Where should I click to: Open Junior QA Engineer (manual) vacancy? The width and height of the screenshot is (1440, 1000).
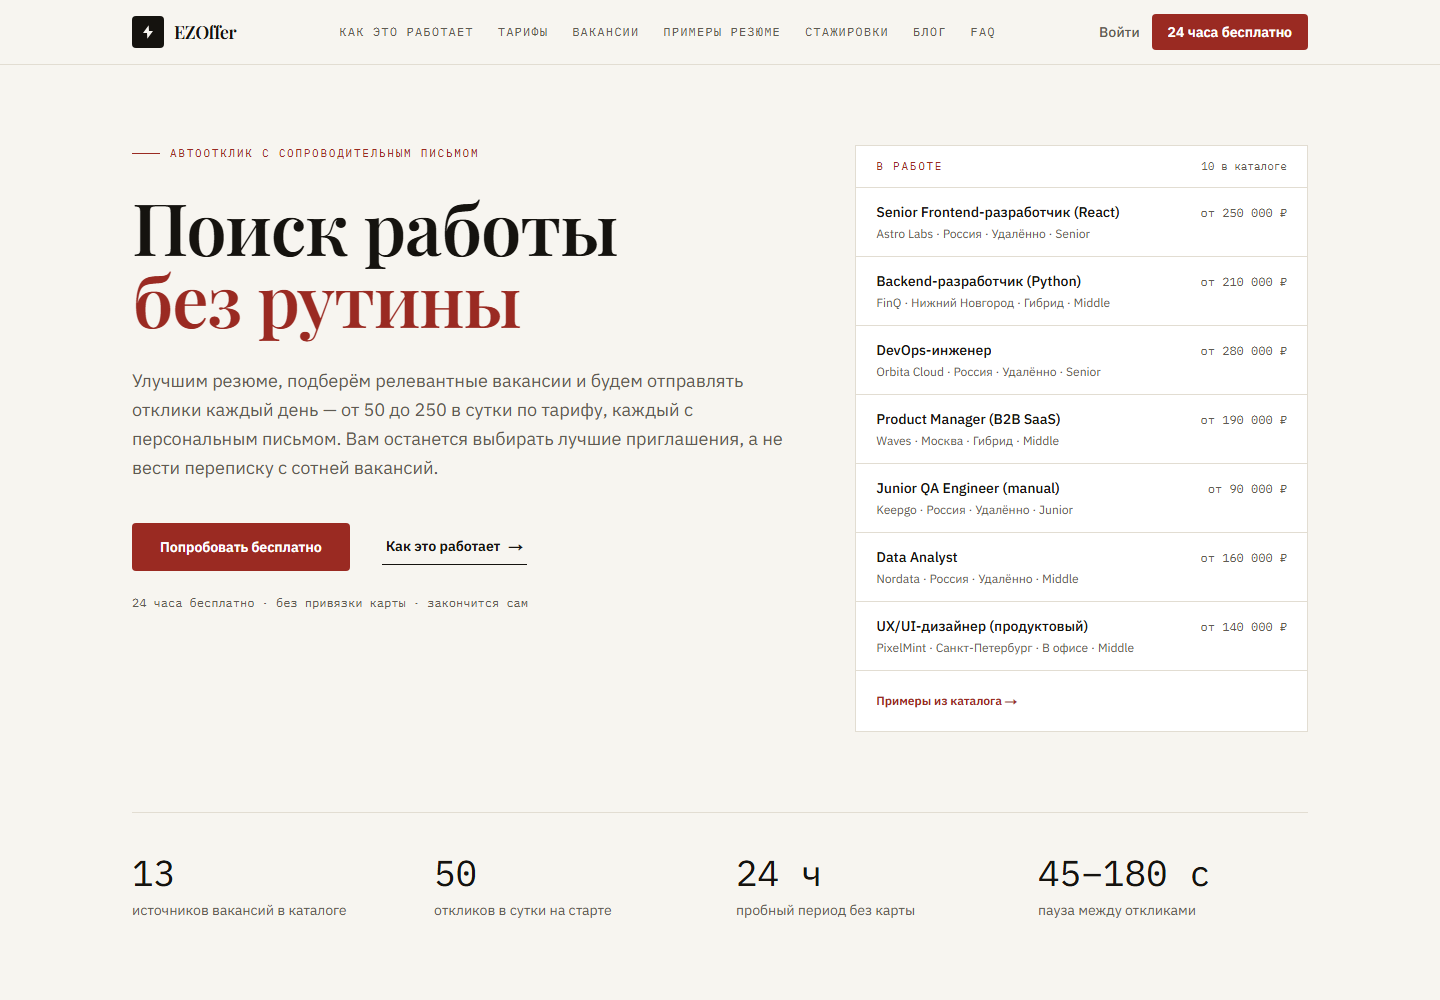pos(1081,498)
